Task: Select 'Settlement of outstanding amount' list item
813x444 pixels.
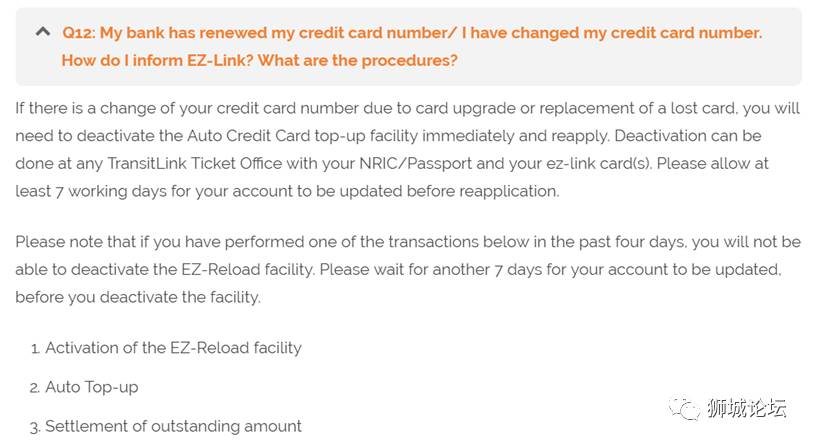Action: [x=173, y=426]
